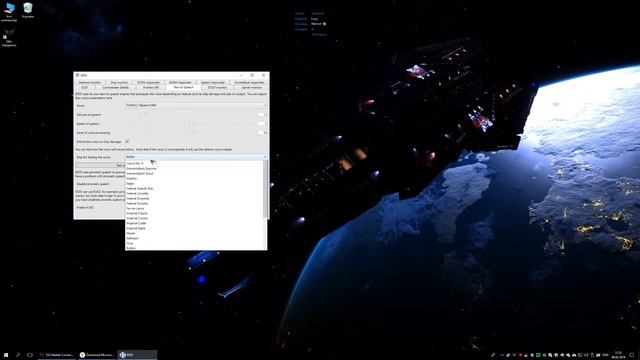640x360 pixels.
Task: Toggle Distort the voice on ship damage
Action: tap(127, 141)
